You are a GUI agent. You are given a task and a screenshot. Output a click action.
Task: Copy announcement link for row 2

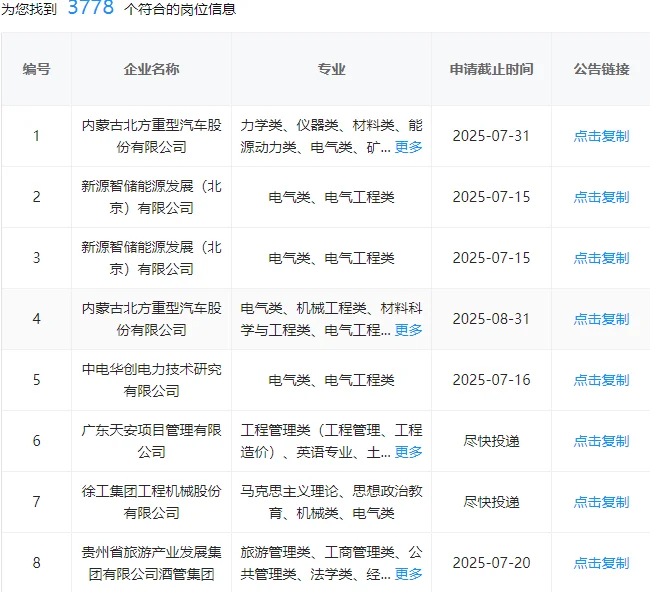[x=601, y=197]
